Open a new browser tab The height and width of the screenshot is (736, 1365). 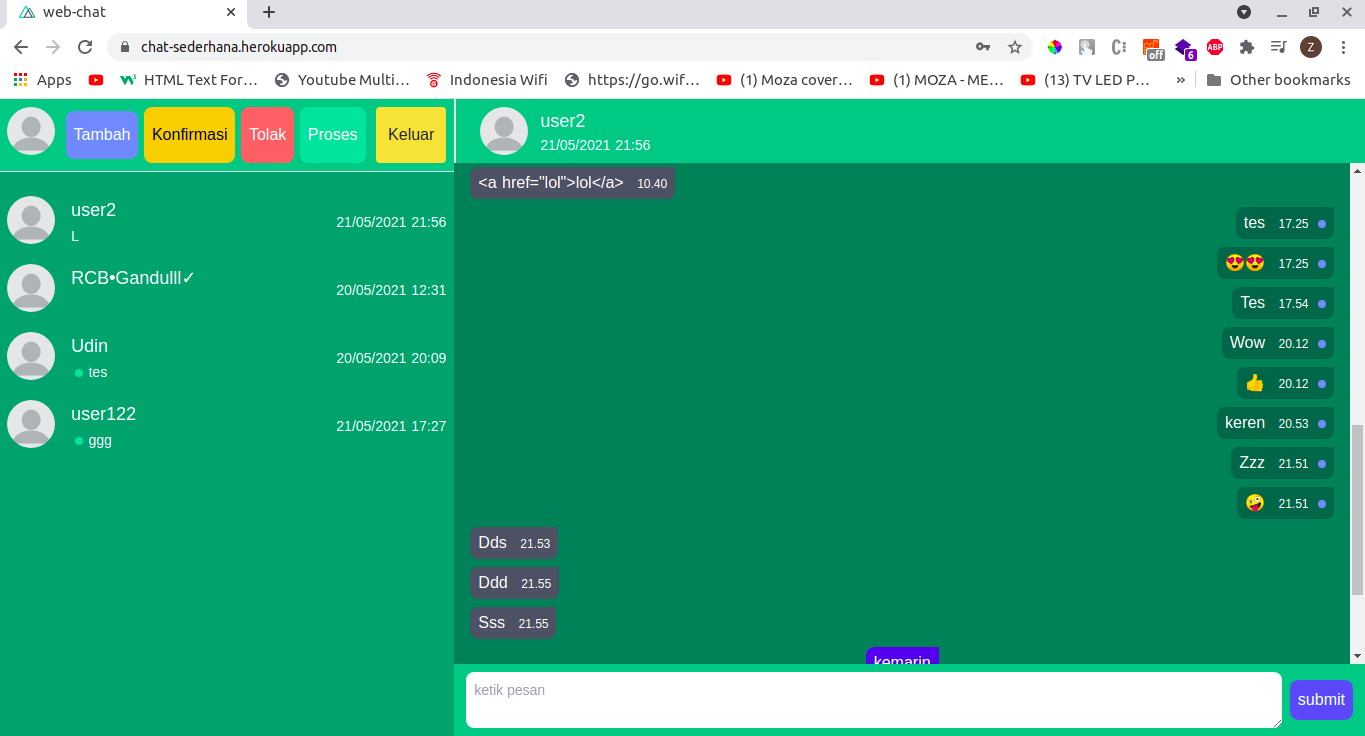(269, 12)
